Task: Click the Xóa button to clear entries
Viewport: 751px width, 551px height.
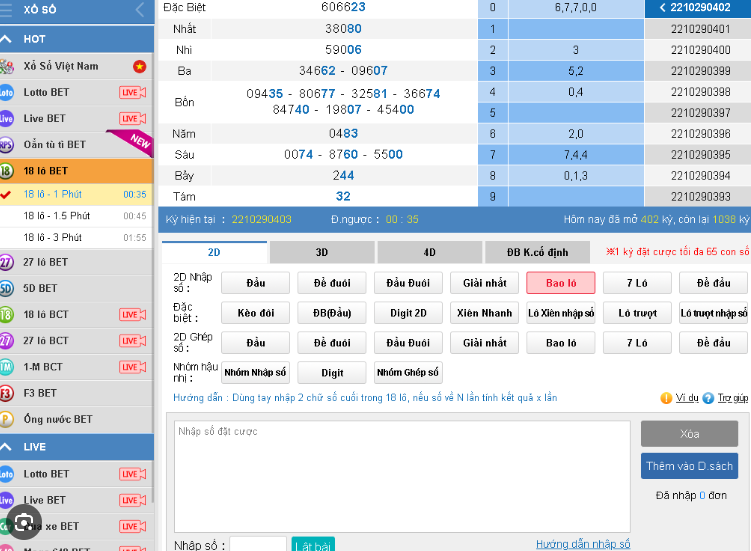Action: coord(689,434)
